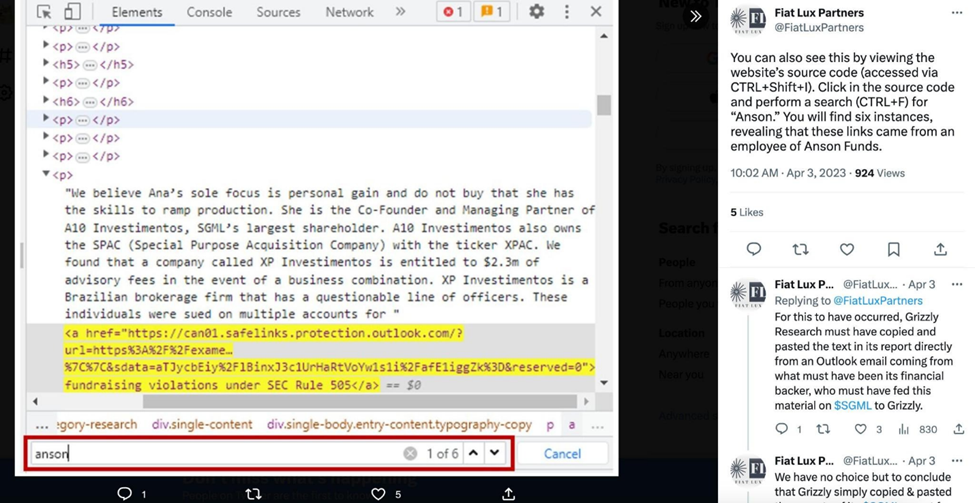Show more DevTools tabs chevron
Viewport: 975px width, 503px height.
coord(400,12)
